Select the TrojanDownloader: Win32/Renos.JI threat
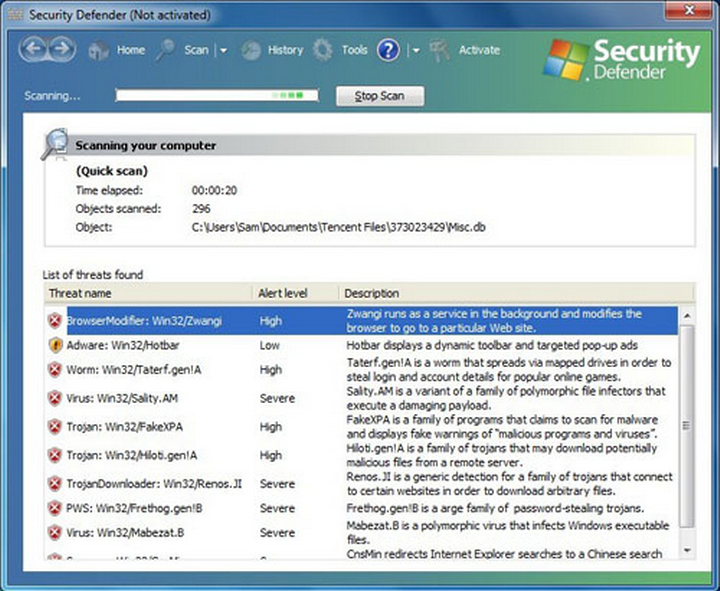Image resolution: width=720 pixels, height=591 pixels. (x=154, y=484)
